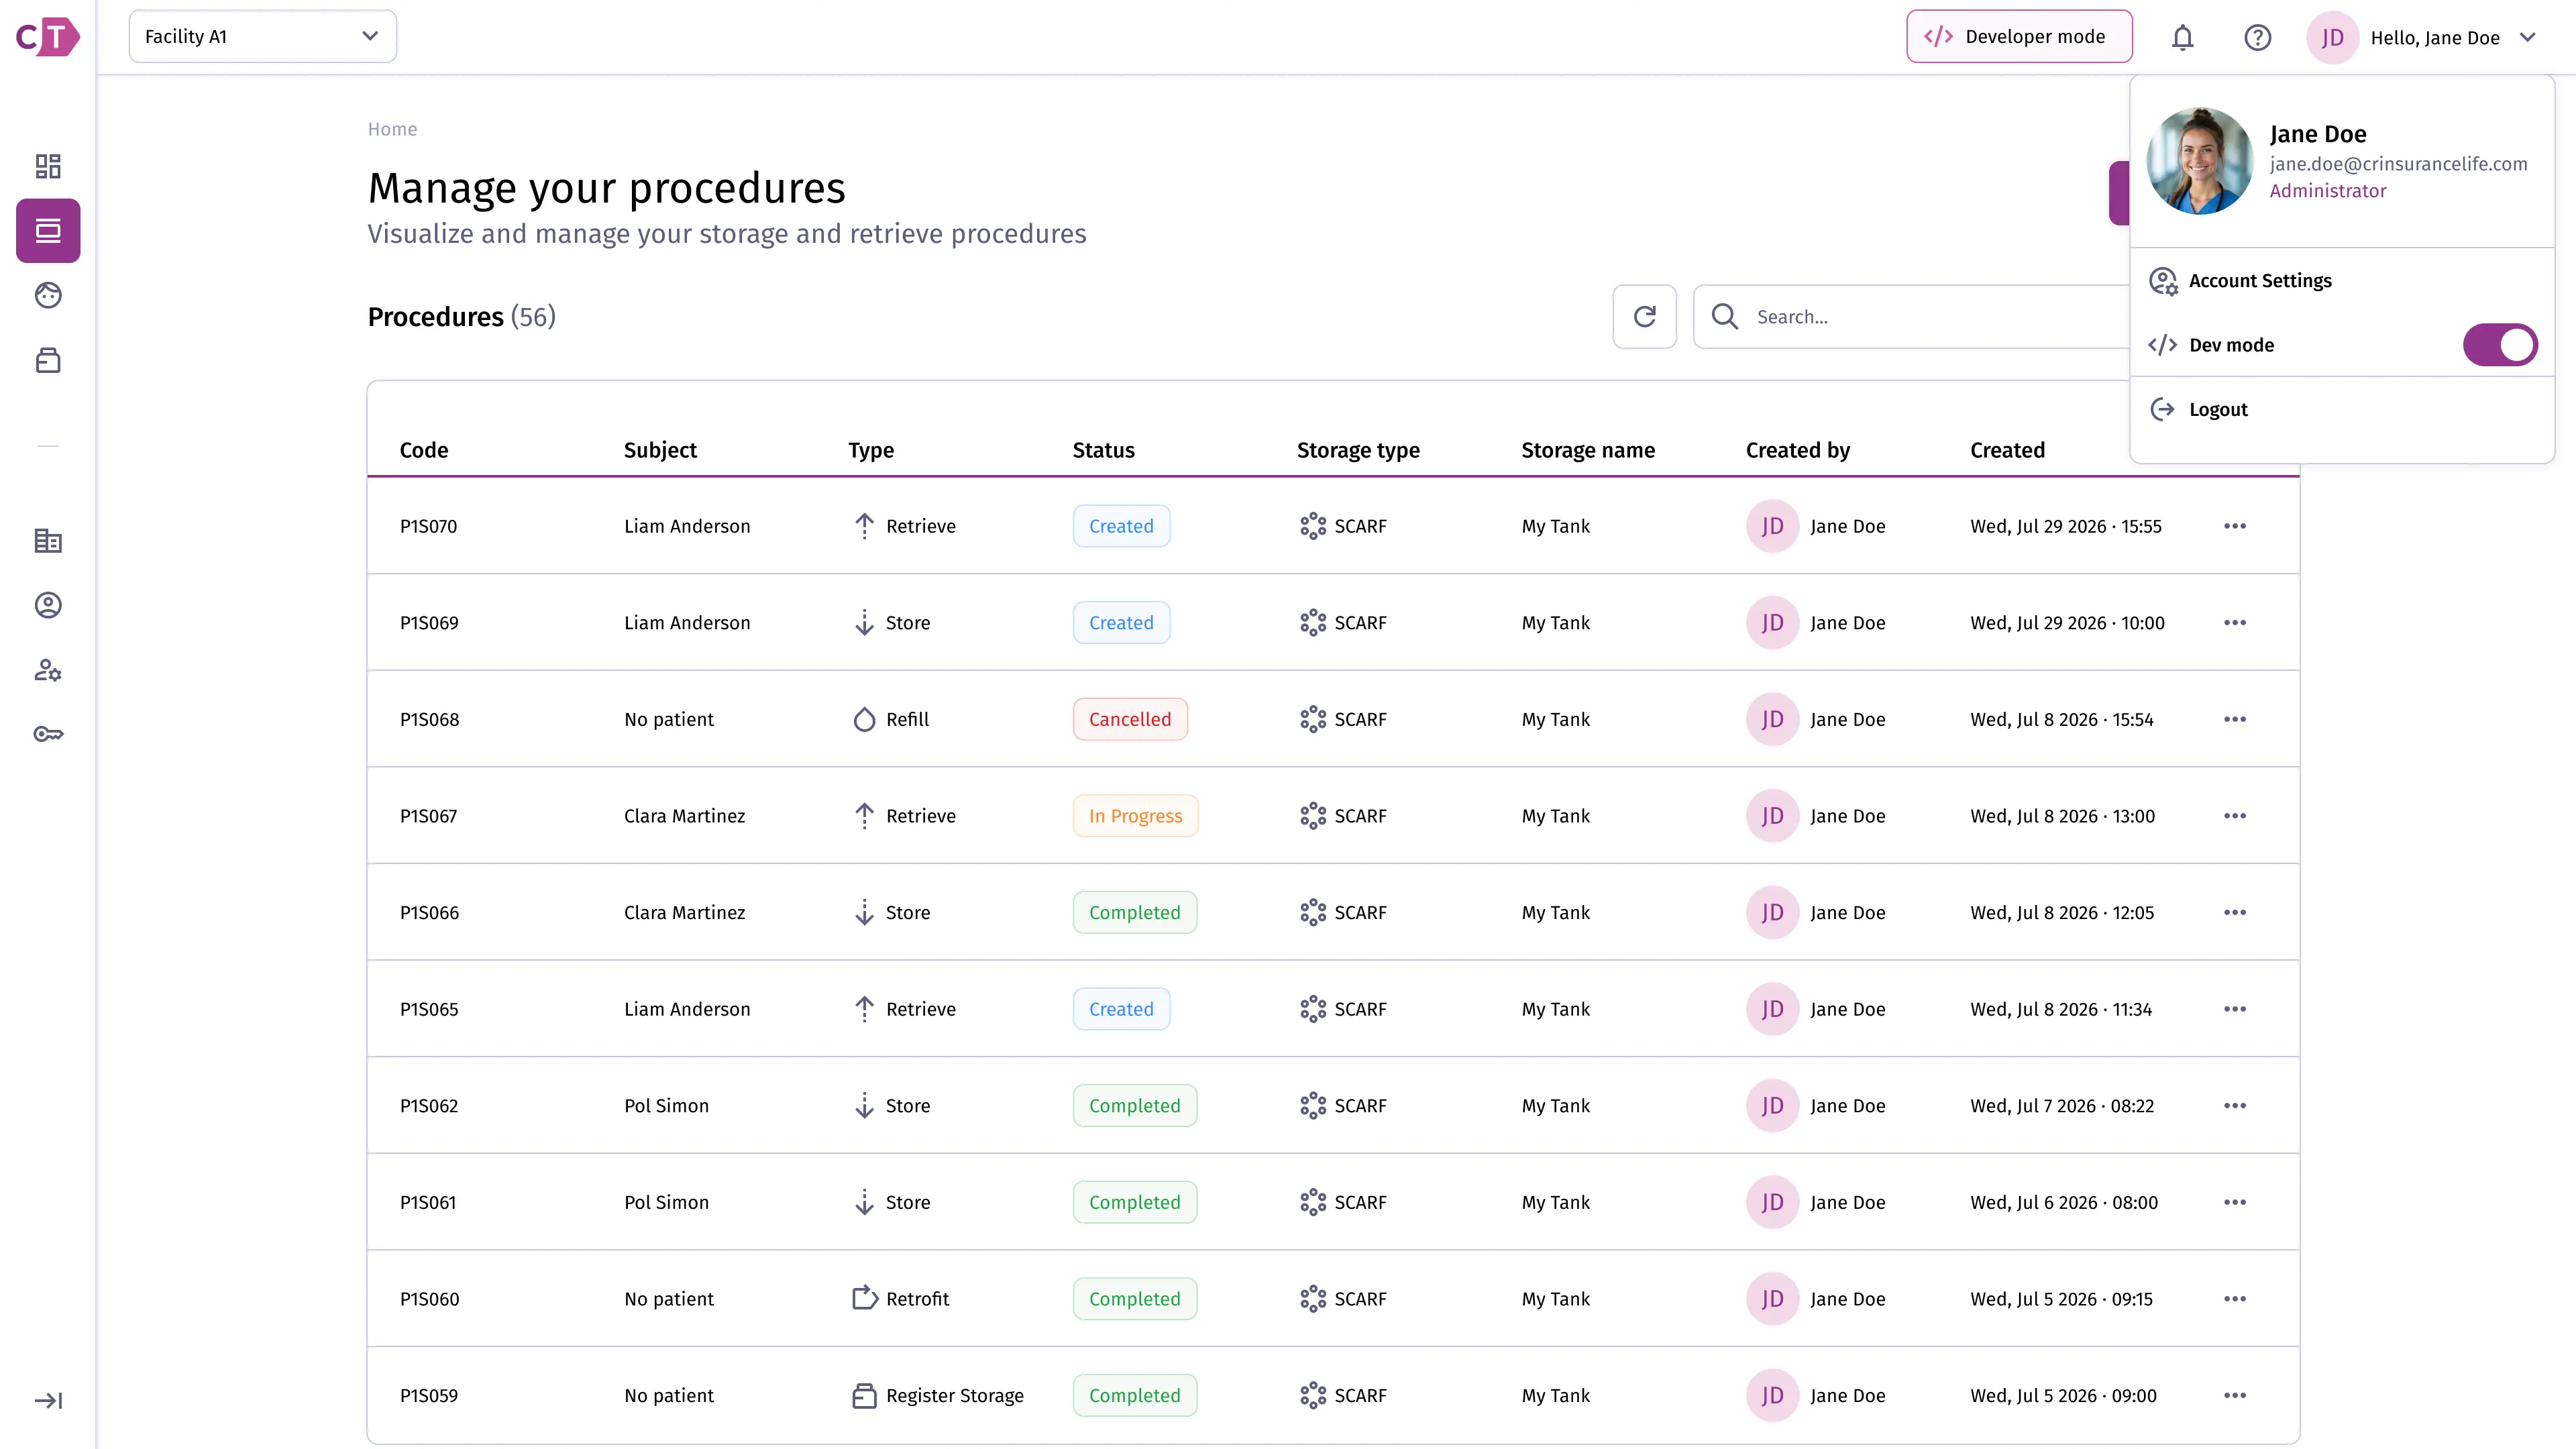Refresh the procedures list
2576x1449 pixels.
click(1644, 317)
